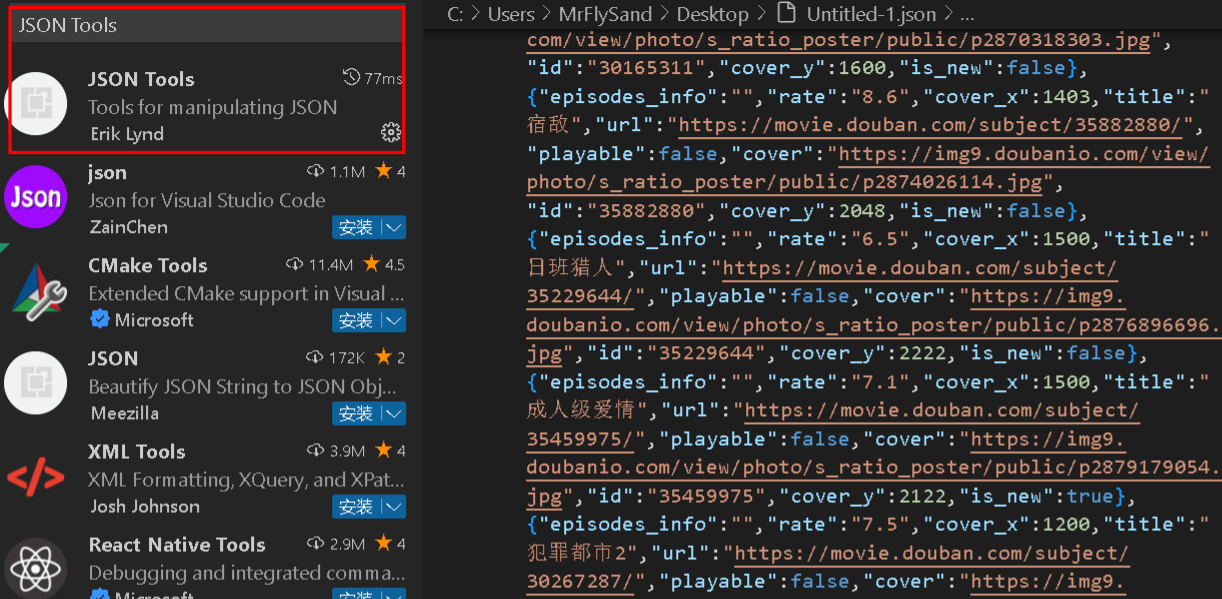Install the XML Tools extension

click(x=356, y=507)
